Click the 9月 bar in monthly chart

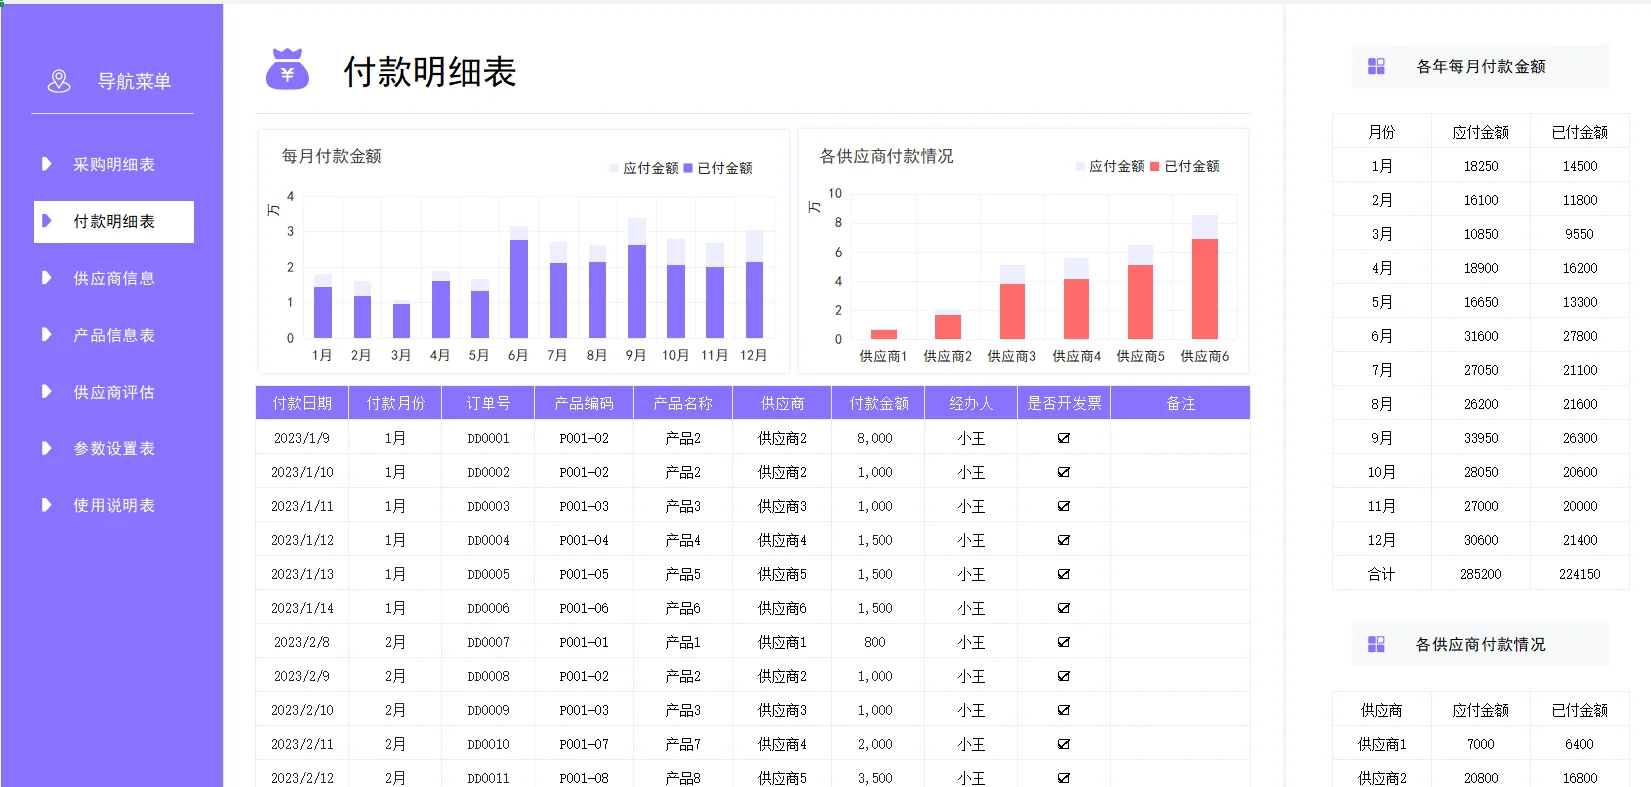click(637, 291)
